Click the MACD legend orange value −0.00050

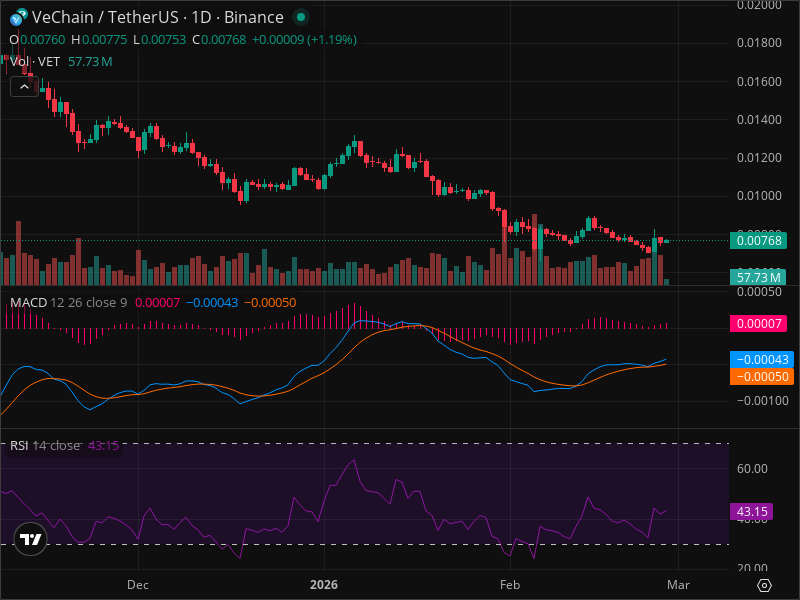point(270,303)
